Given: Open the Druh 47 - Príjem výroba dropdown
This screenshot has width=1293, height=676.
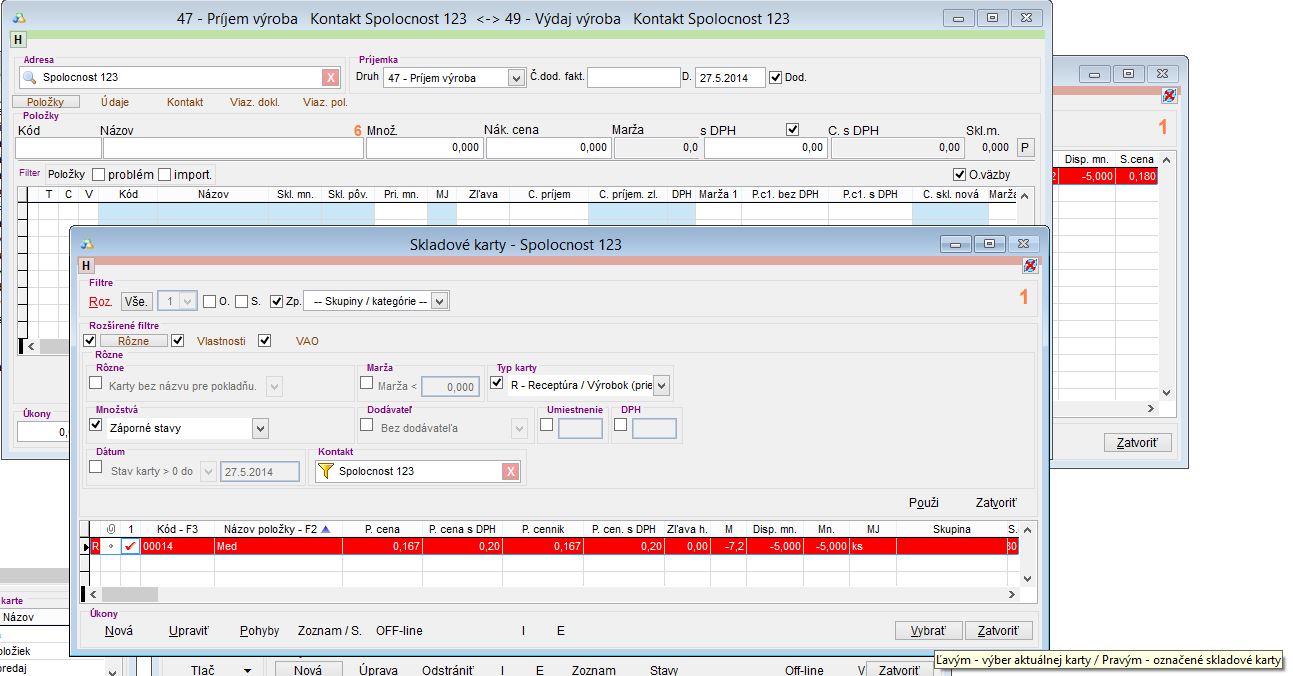Looking at the screenshot, I should click(x=516, y=78).
